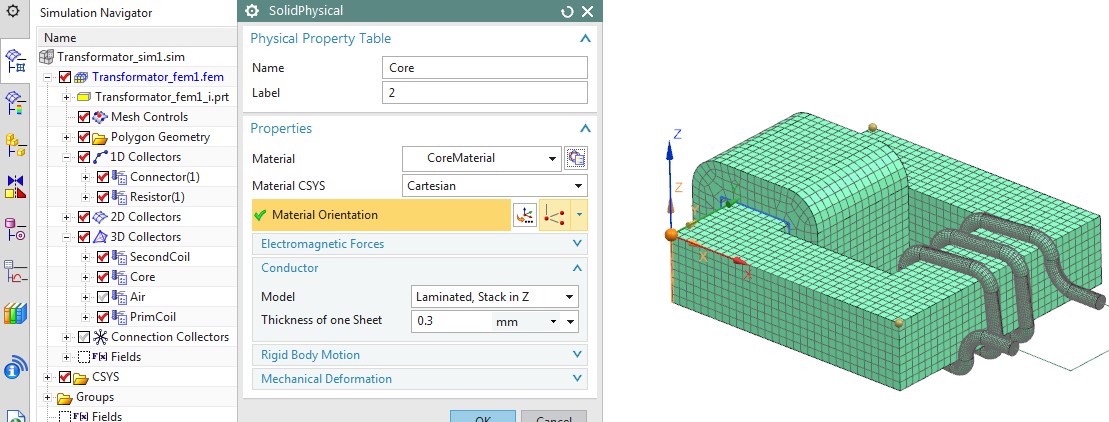The image size is (1109, 422).
Task: Click the orange origin point in the viewport
Action: coord(671,235)
